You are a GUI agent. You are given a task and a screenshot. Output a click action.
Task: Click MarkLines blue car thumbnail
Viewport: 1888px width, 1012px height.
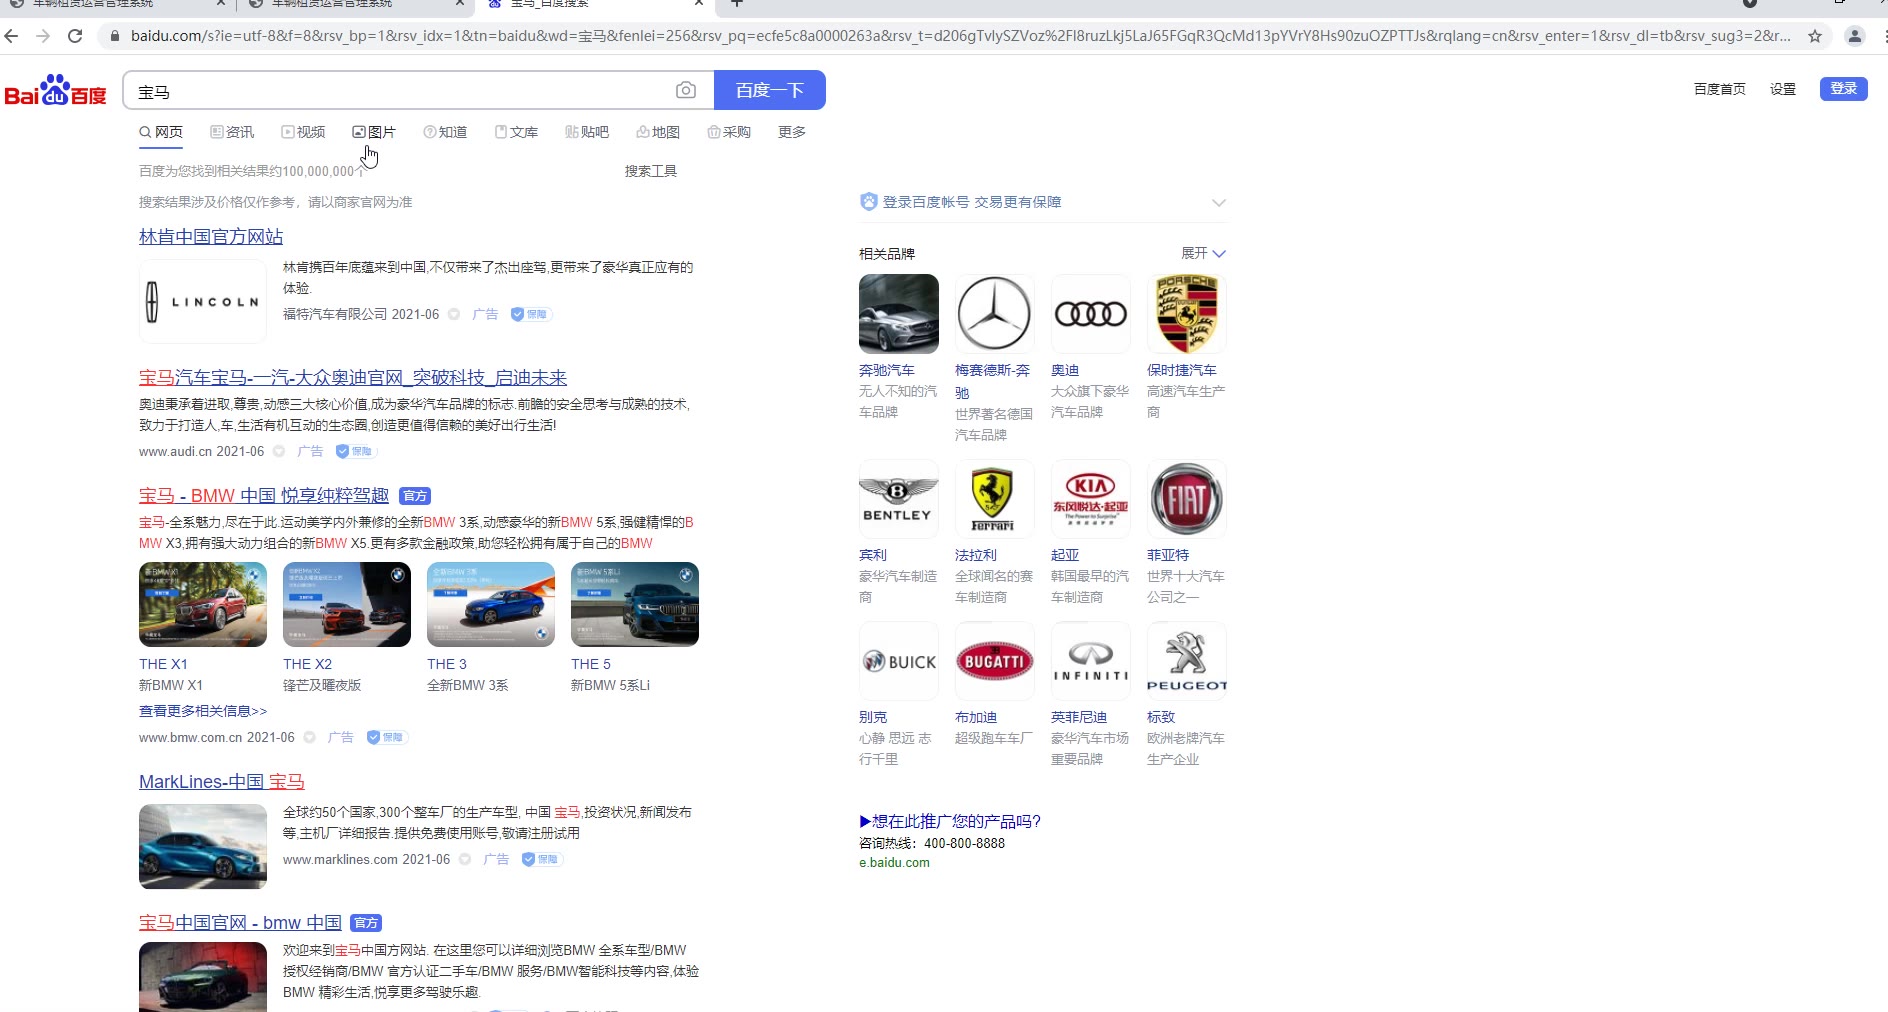(x=203, y=847)
